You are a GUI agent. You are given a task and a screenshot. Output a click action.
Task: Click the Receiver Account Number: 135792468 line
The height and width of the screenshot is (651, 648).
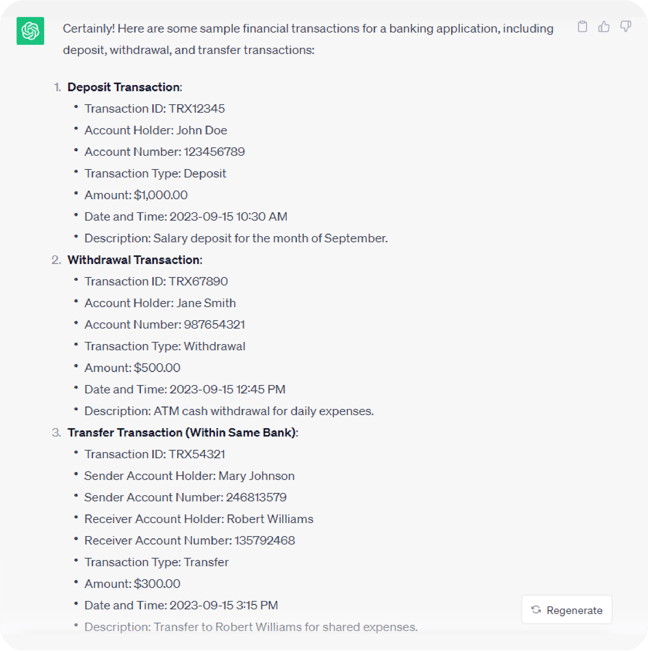(189, 541)
